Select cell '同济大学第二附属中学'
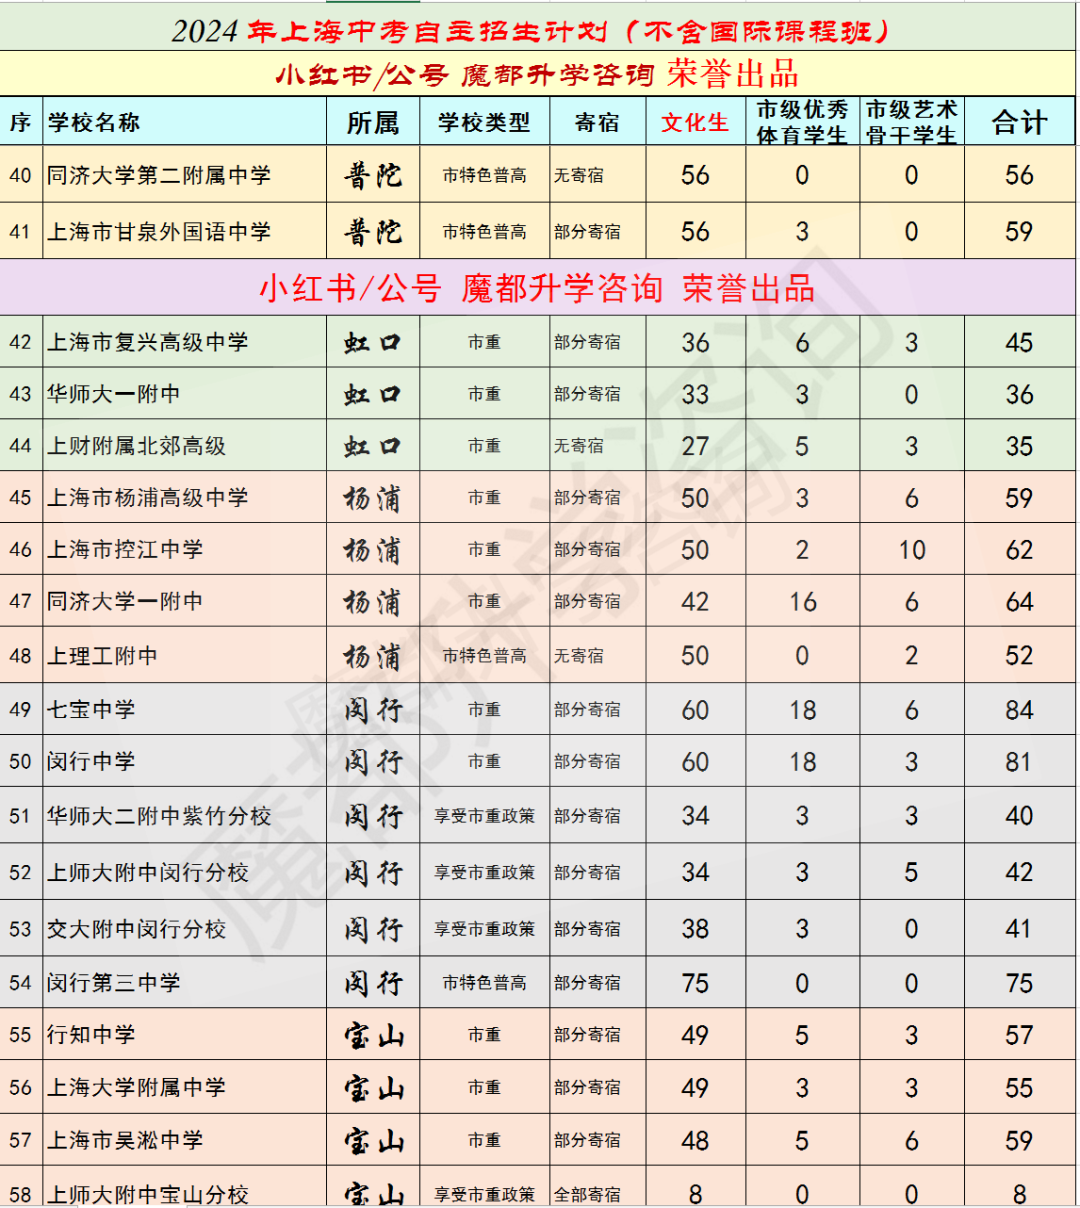 click(x=185, y=175)
